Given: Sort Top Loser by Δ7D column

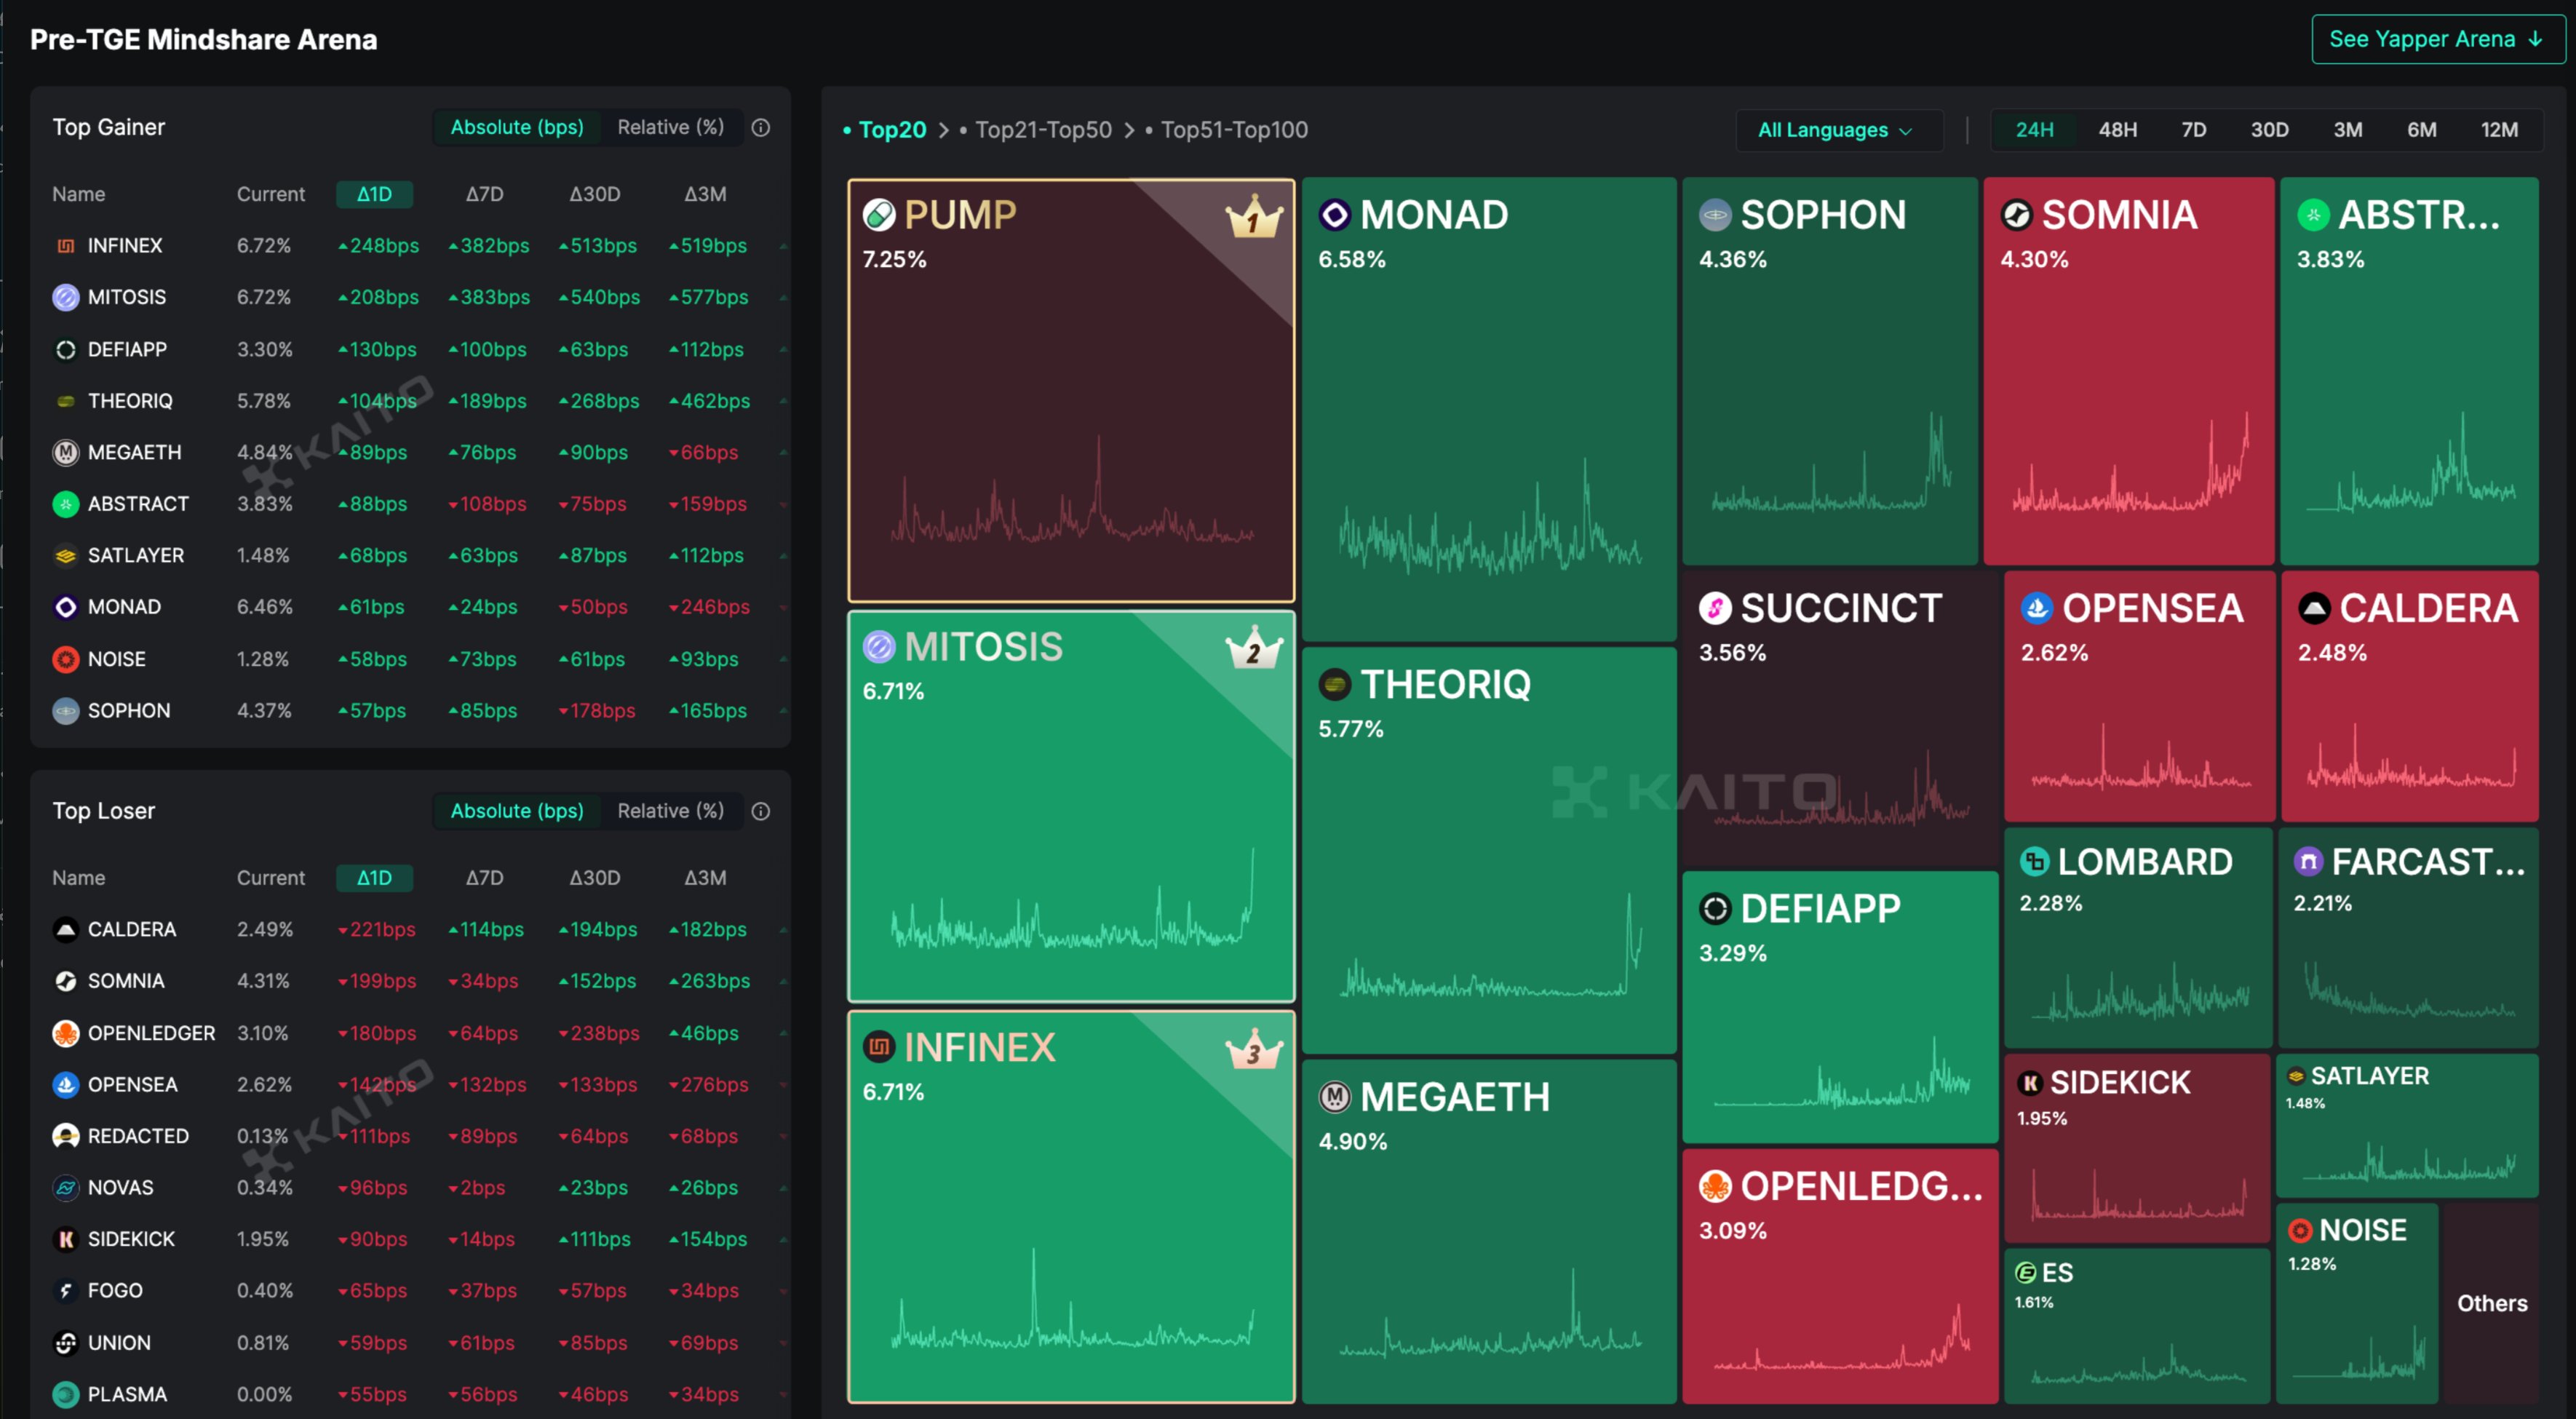Looking at the screenshot, I should tap(484, 878).
